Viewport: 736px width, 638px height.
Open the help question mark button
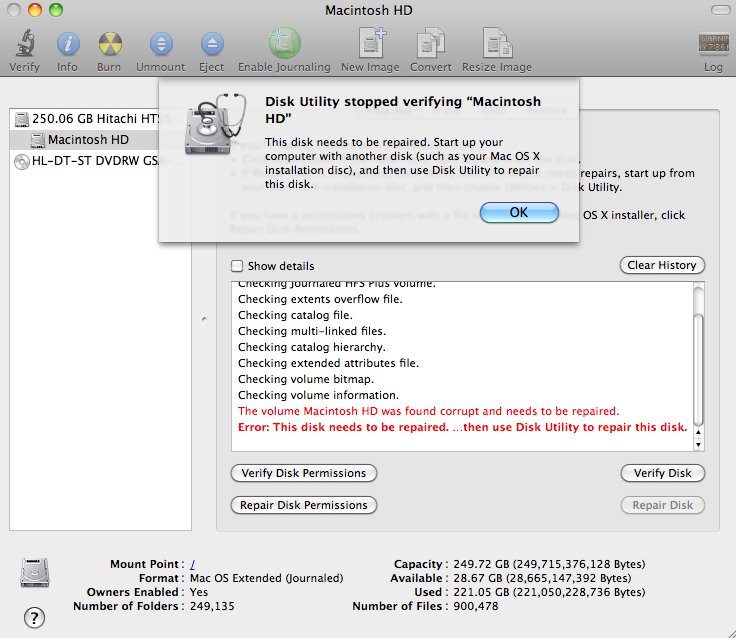34,618
